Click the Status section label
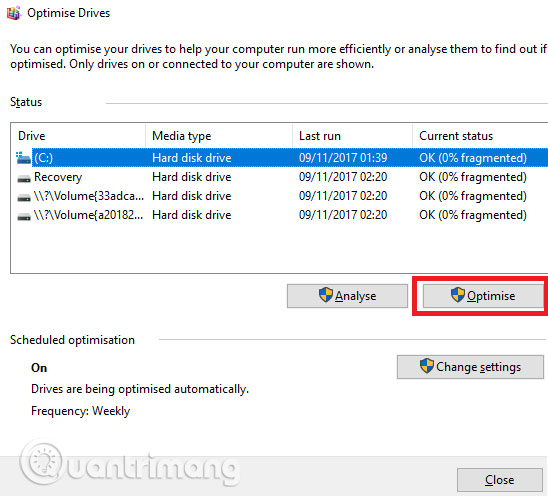Screen dimensions: 548x496 [26, 102]
